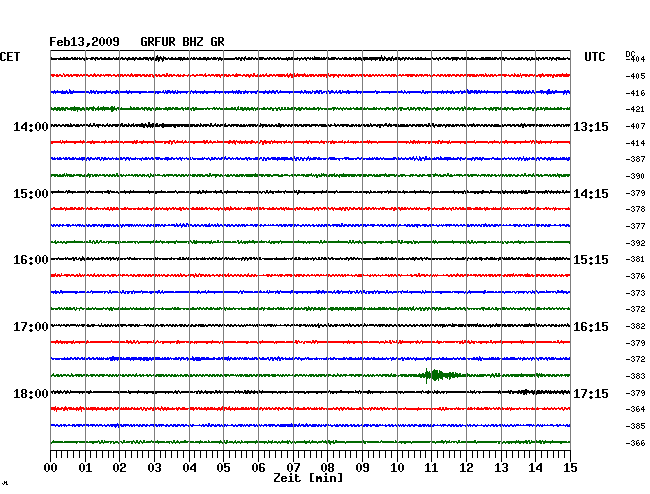650x494 pixels.
Task: Select minute tick label 01
Action: (x=85, y=467)
